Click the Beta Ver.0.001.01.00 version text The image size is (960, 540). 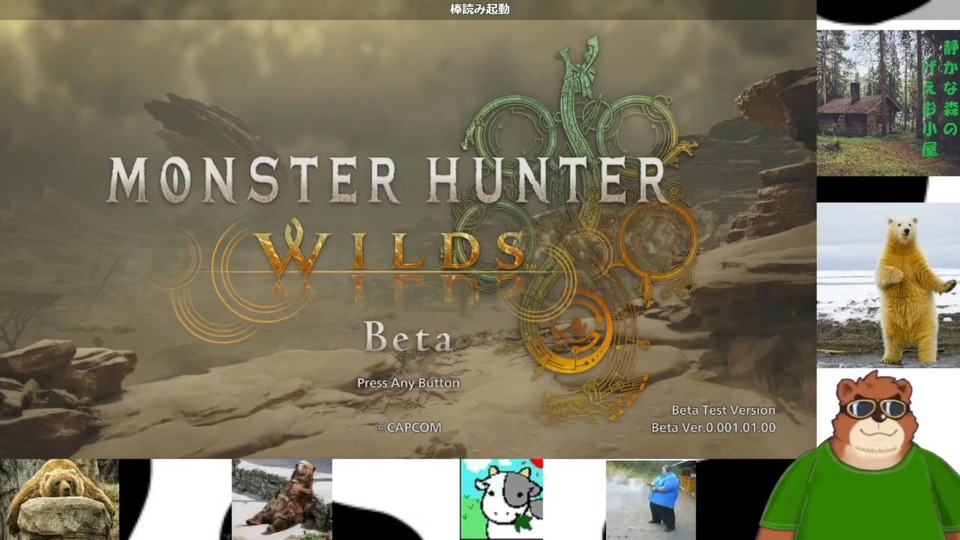(713, 428)
